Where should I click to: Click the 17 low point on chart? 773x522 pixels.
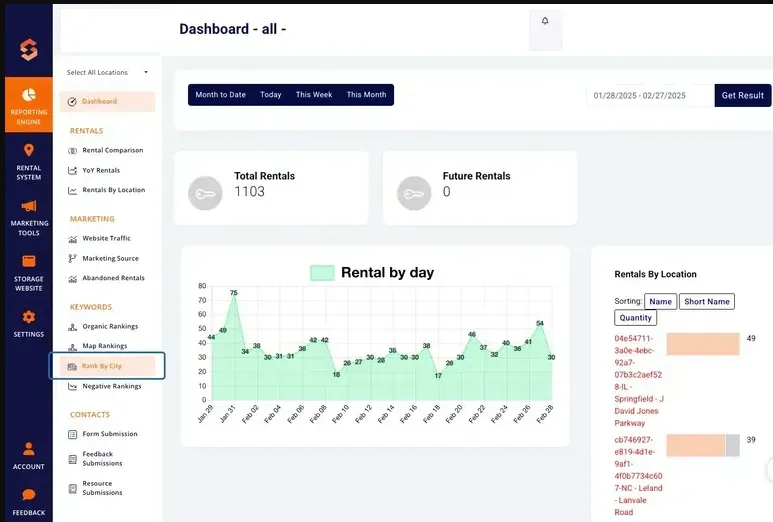coord(438,376)
